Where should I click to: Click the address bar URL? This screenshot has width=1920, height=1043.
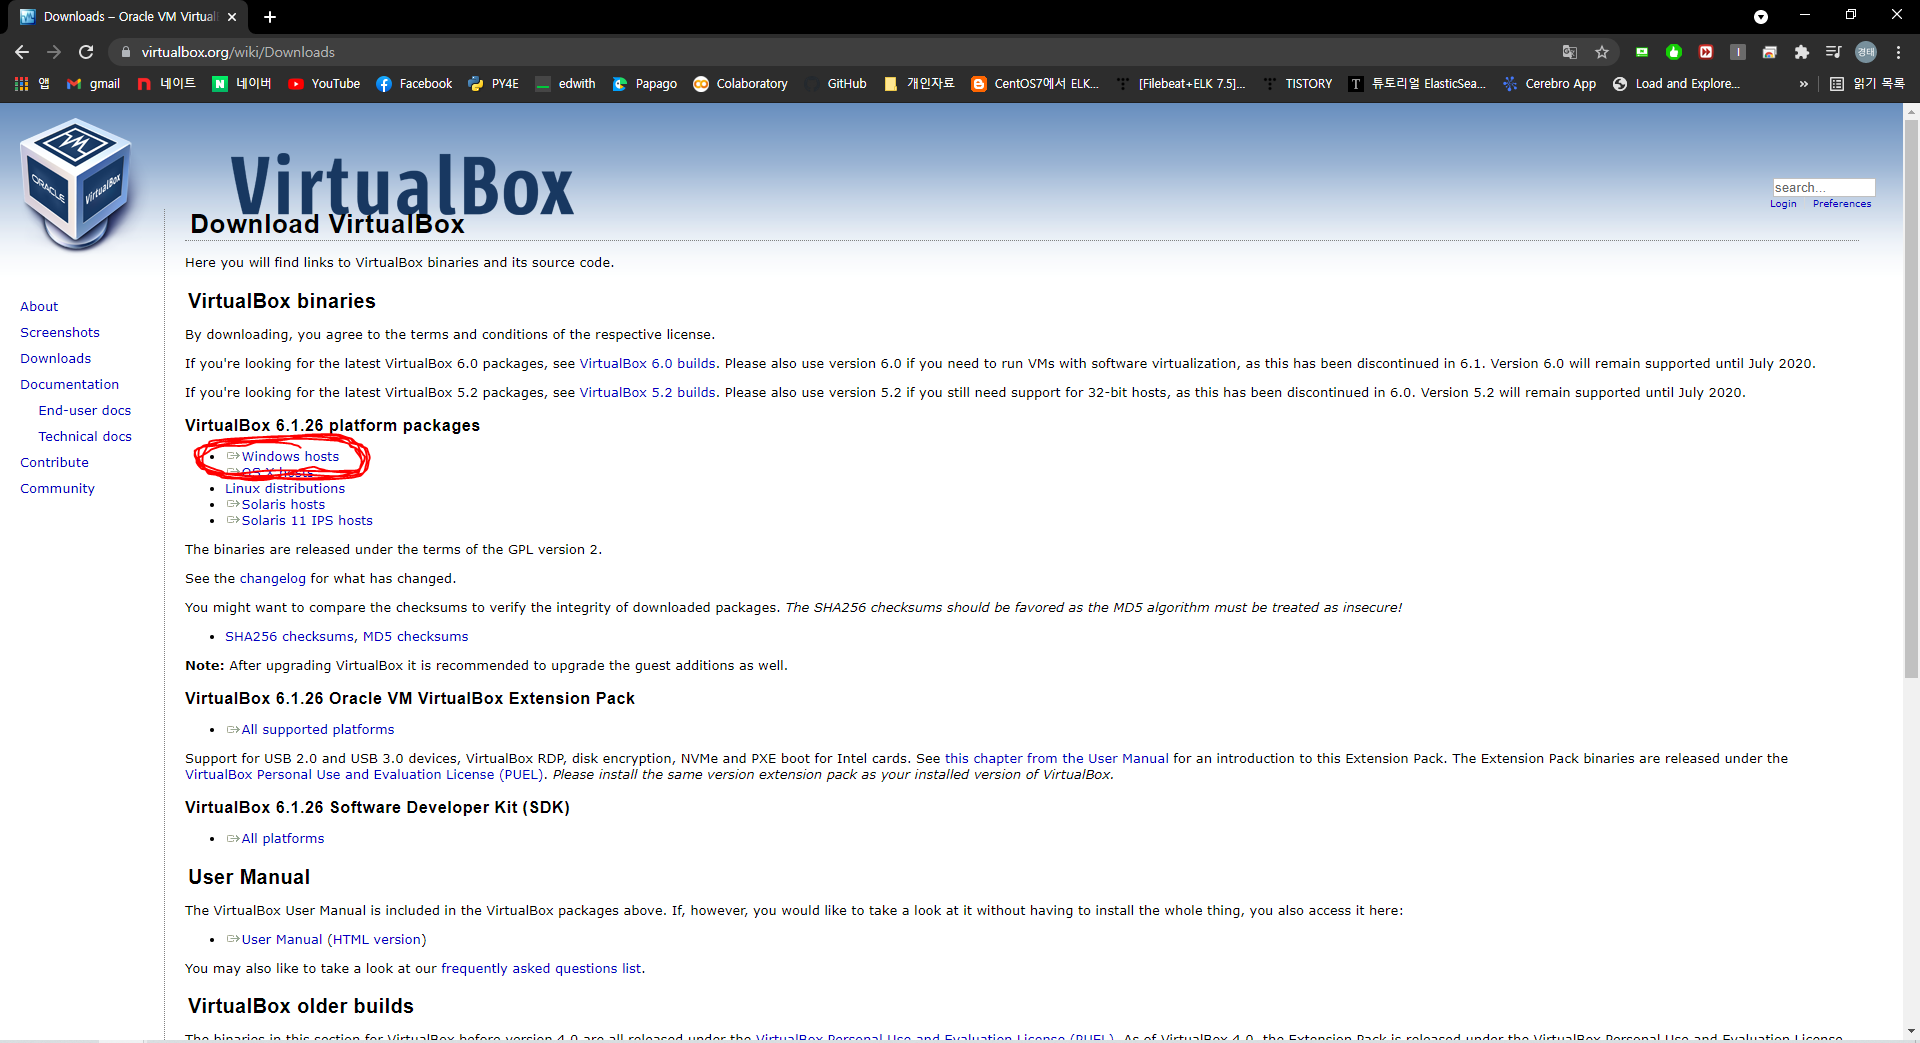point(238,52)
